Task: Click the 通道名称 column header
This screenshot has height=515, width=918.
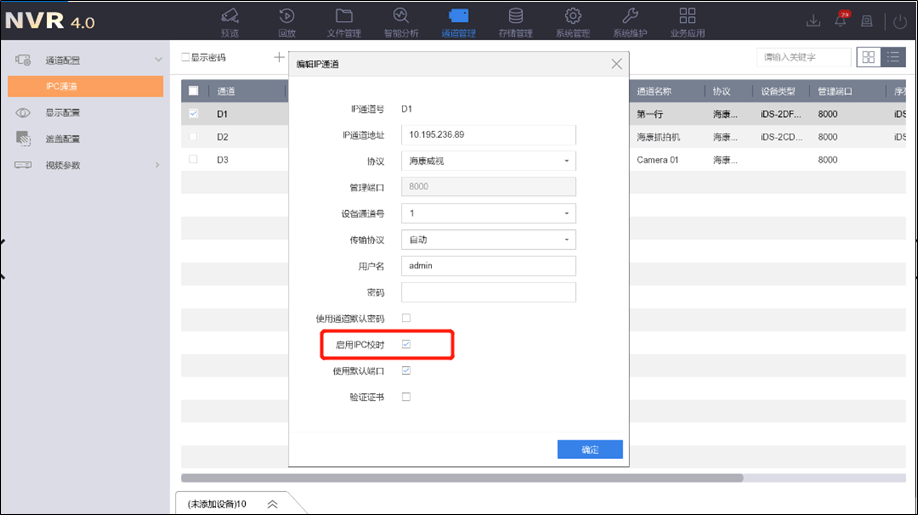Action: click(654, 91)
